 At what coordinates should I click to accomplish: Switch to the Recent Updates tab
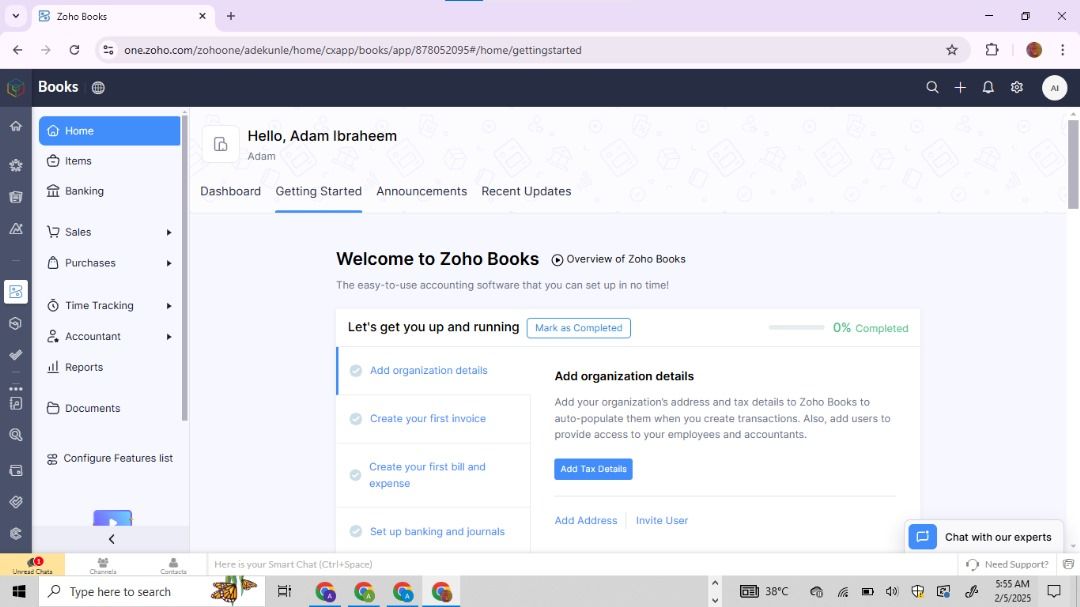point(526,192)
